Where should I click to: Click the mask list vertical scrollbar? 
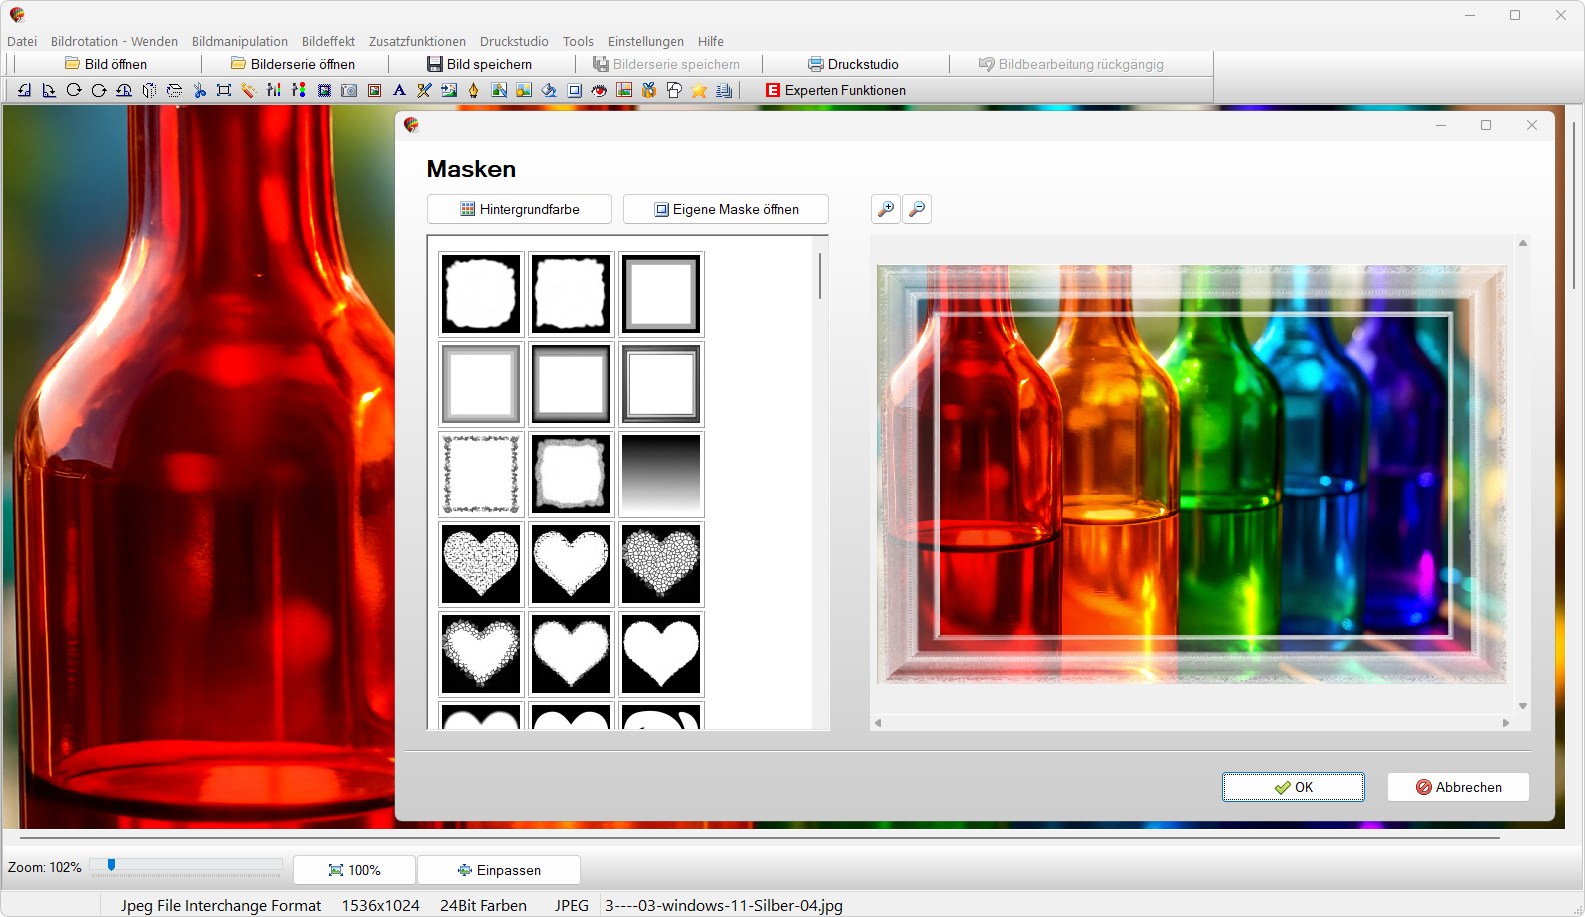point(820,276)
